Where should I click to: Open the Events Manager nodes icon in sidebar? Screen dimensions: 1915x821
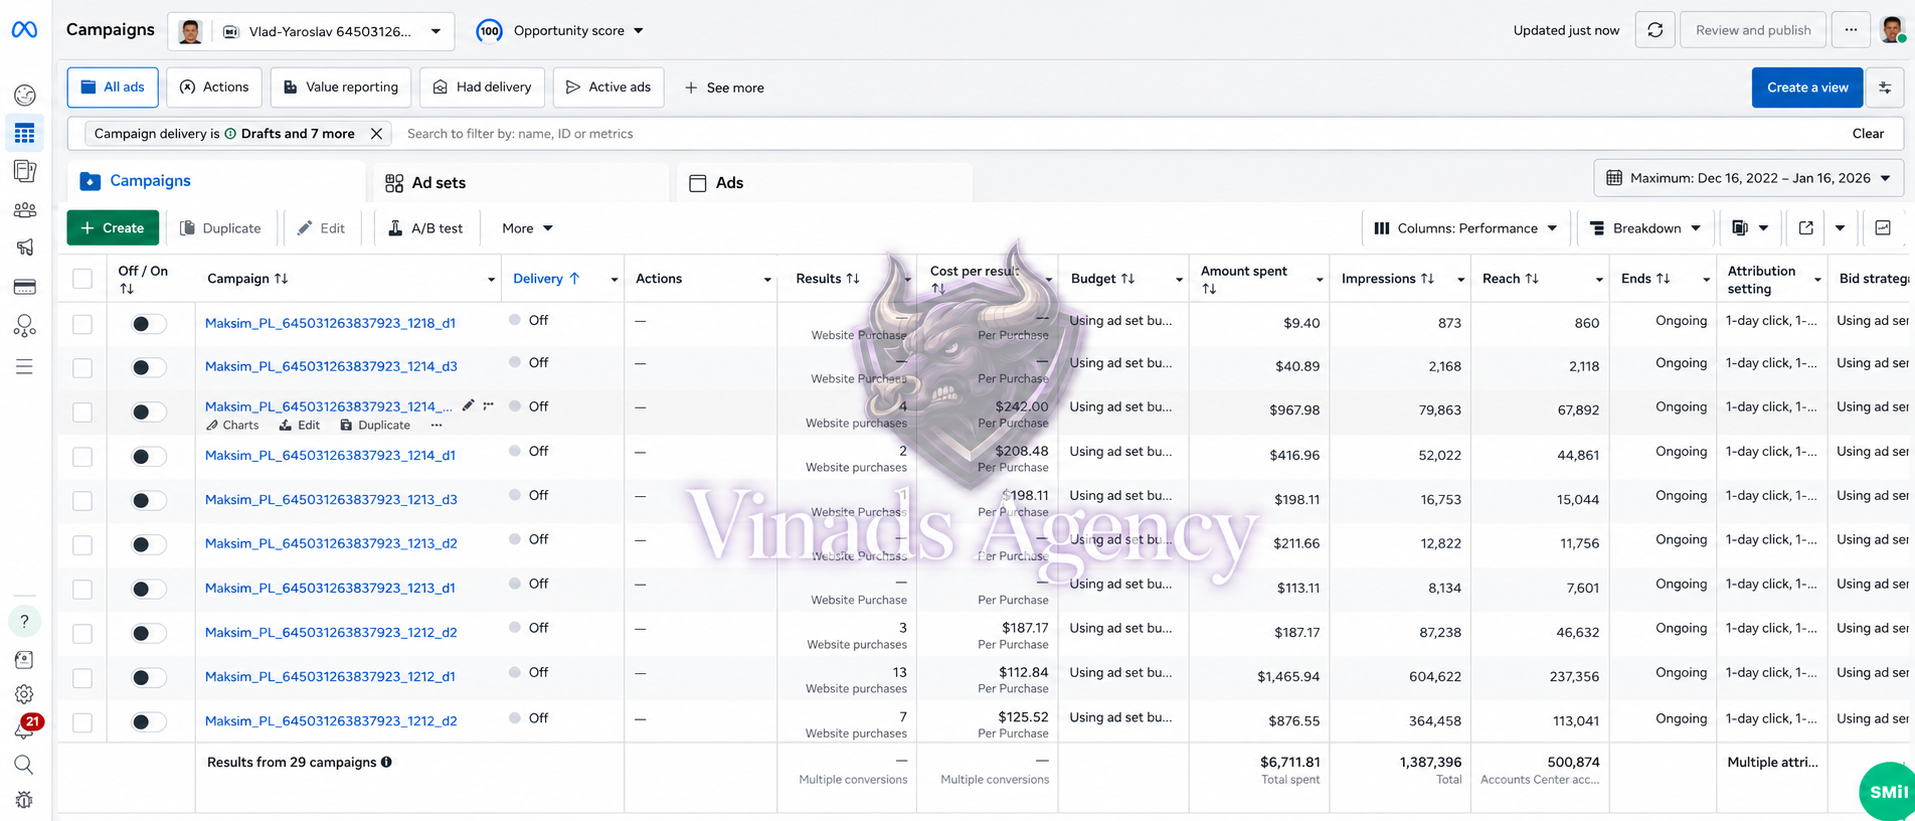tap(25, 326)
